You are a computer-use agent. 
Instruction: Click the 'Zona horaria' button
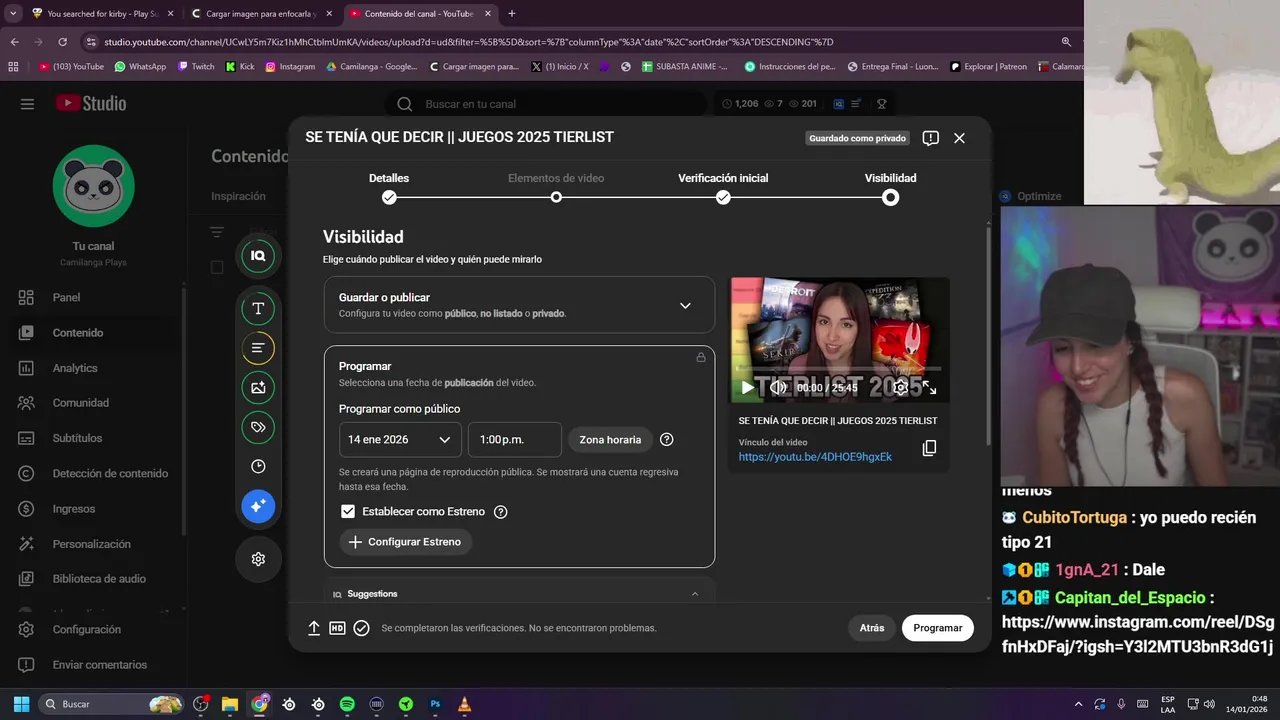(610, 440)
